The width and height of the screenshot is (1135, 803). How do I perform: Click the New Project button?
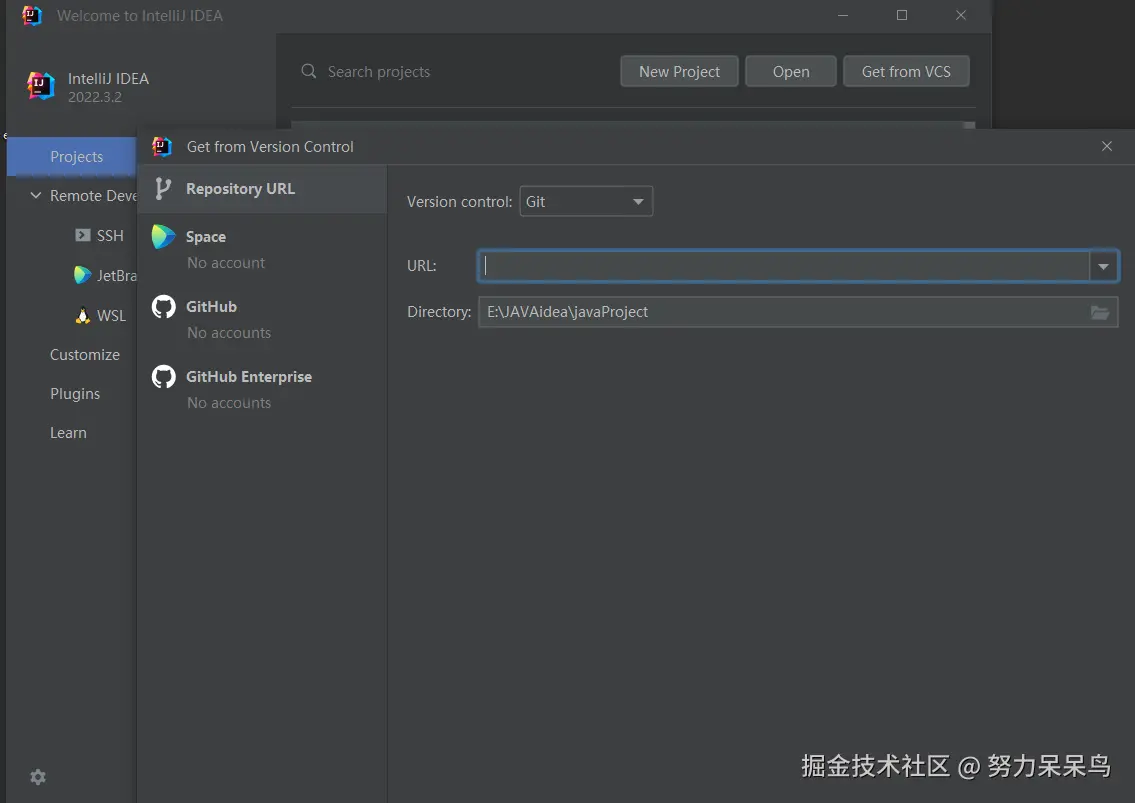point(679,72)
